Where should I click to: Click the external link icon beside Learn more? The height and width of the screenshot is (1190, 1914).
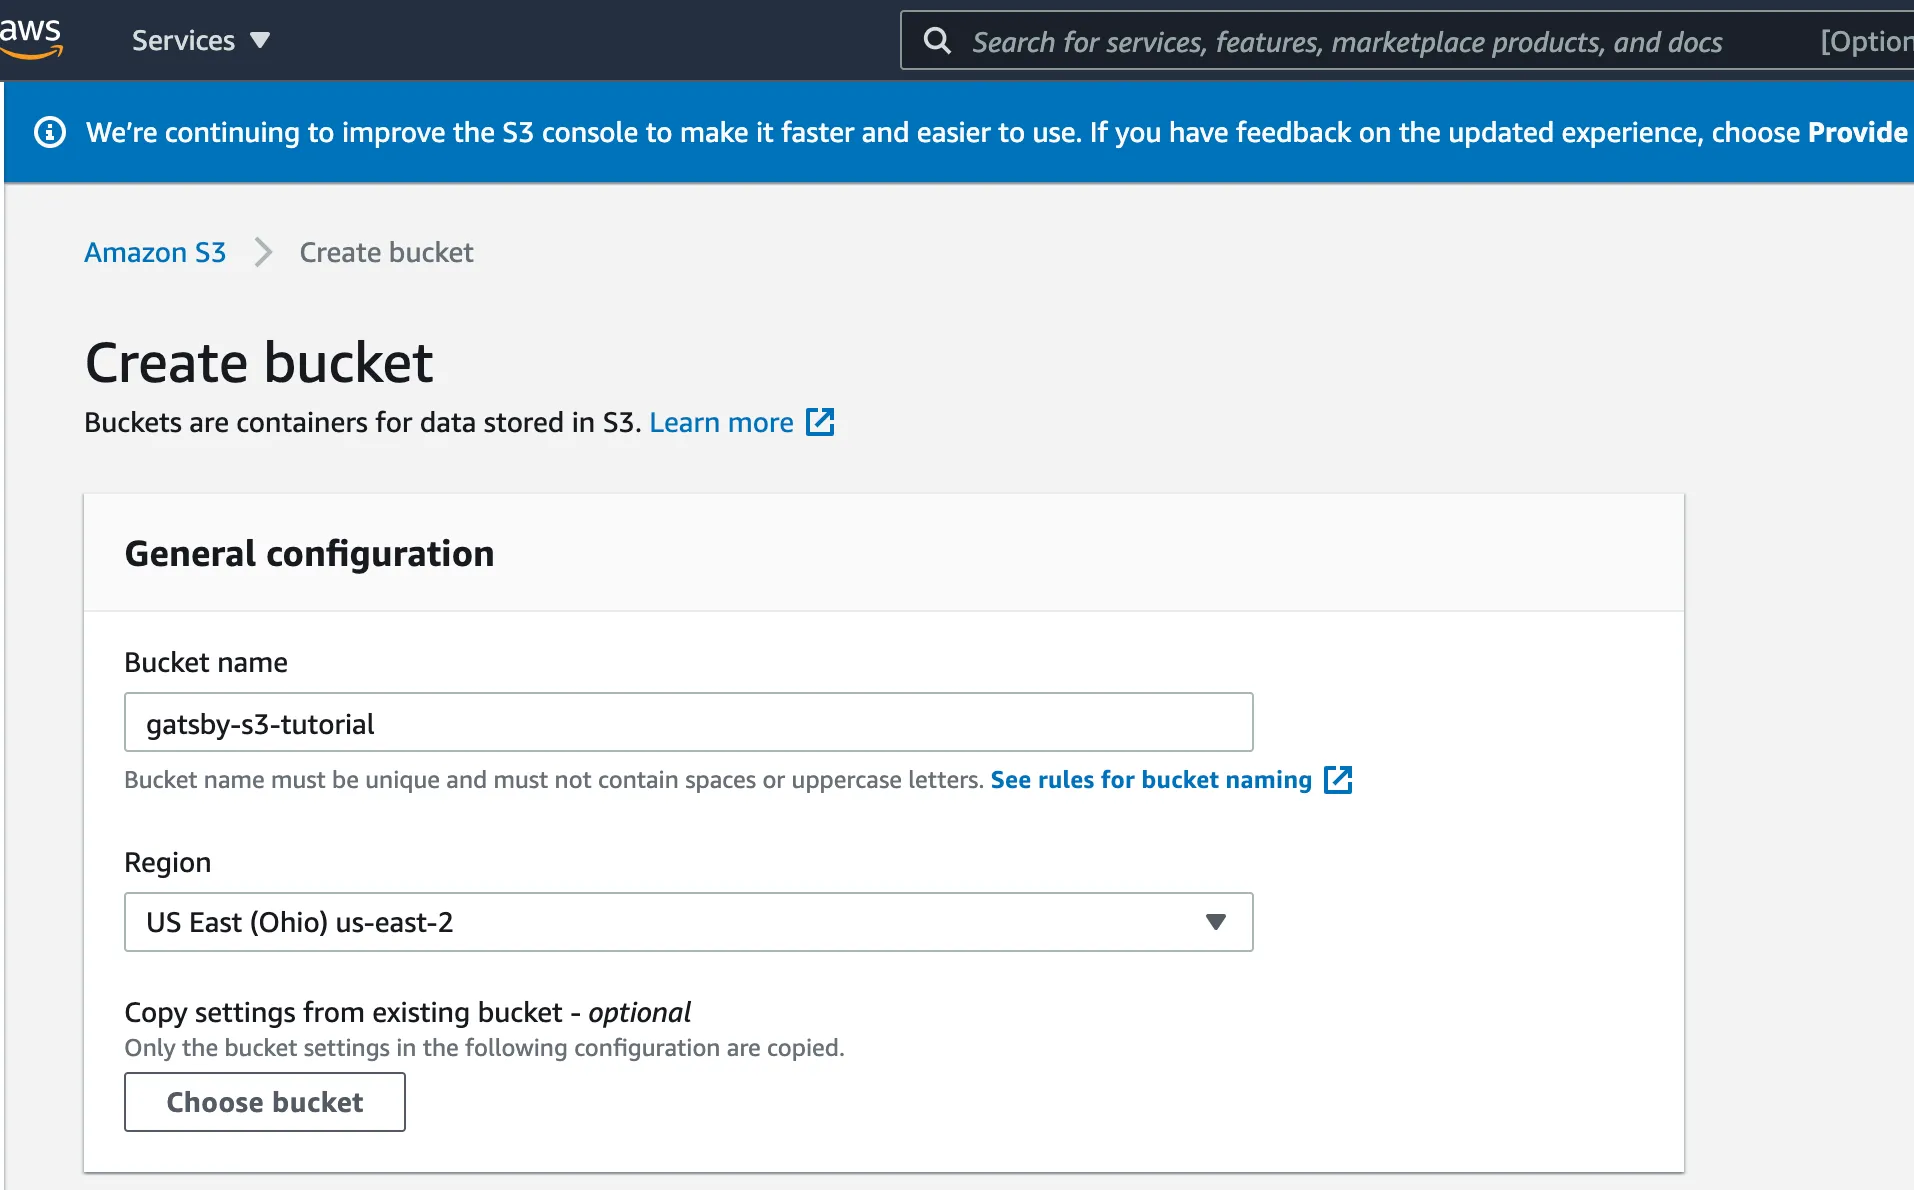(x=820, y=422)
